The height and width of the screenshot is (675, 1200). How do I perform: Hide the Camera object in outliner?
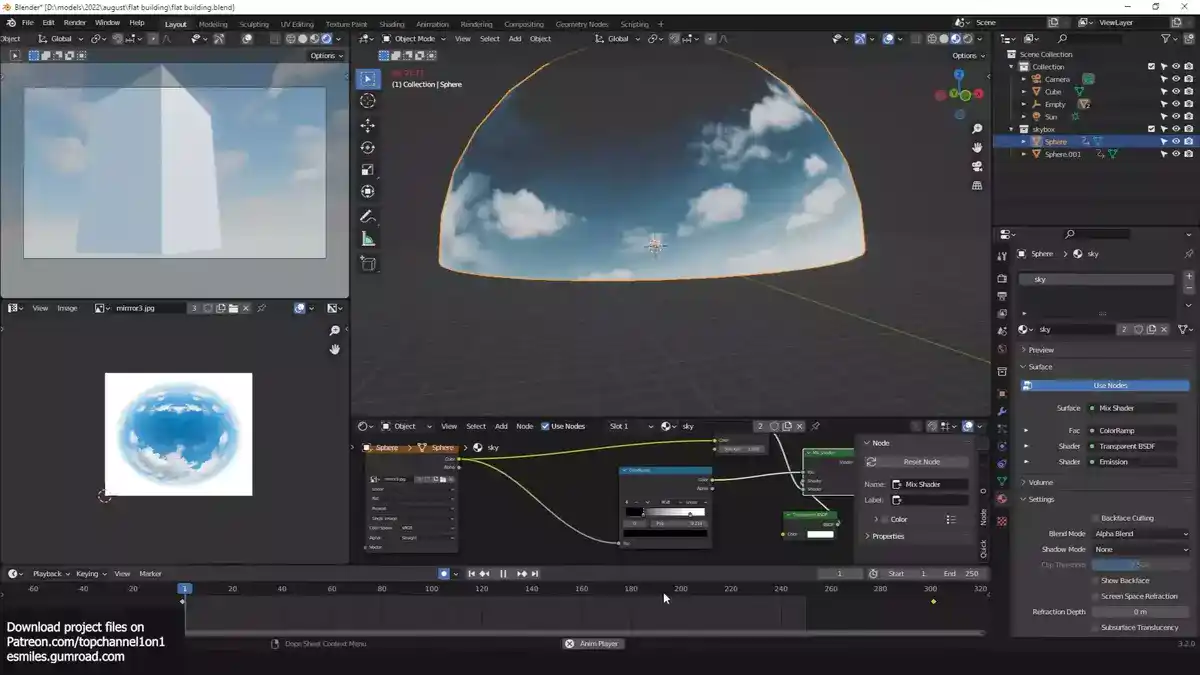[x=1176, y=79]
